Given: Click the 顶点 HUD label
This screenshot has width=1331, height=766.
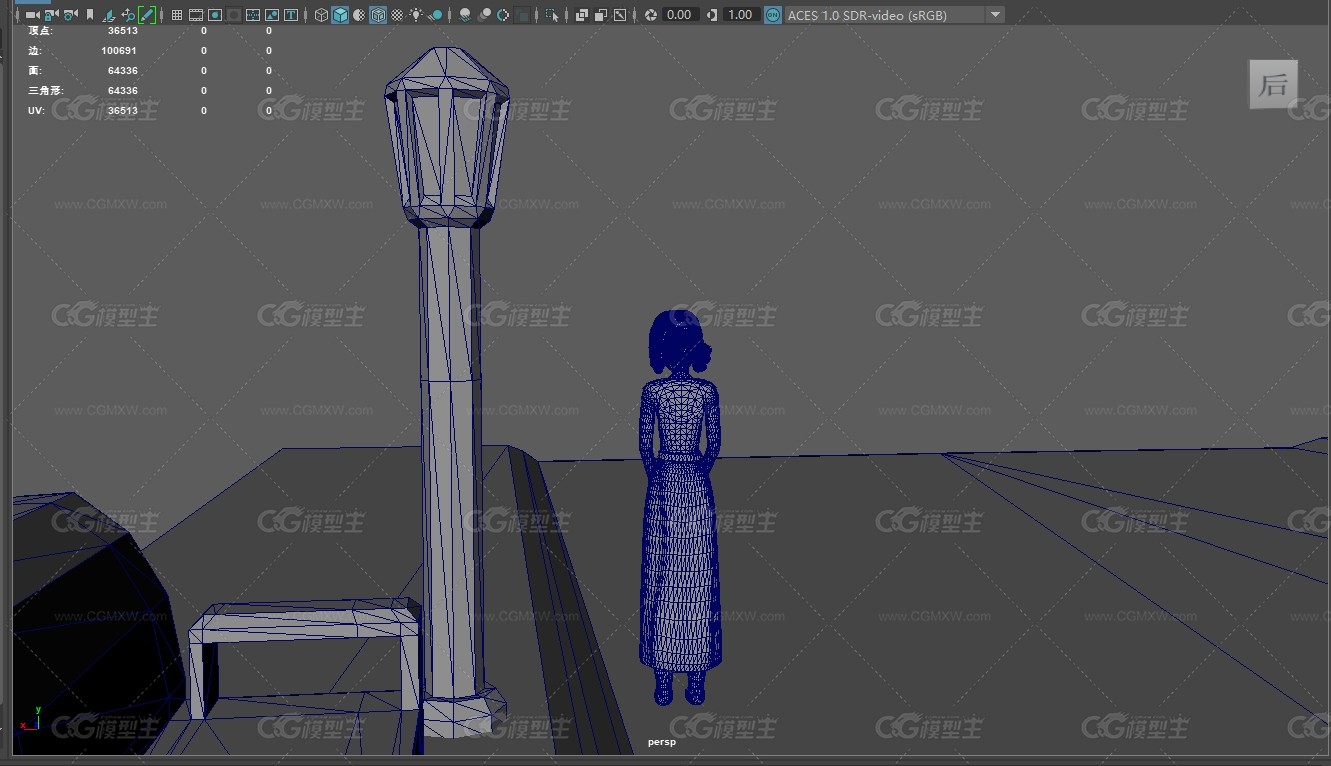Looking at the screenshot, I should pos(41,31).
